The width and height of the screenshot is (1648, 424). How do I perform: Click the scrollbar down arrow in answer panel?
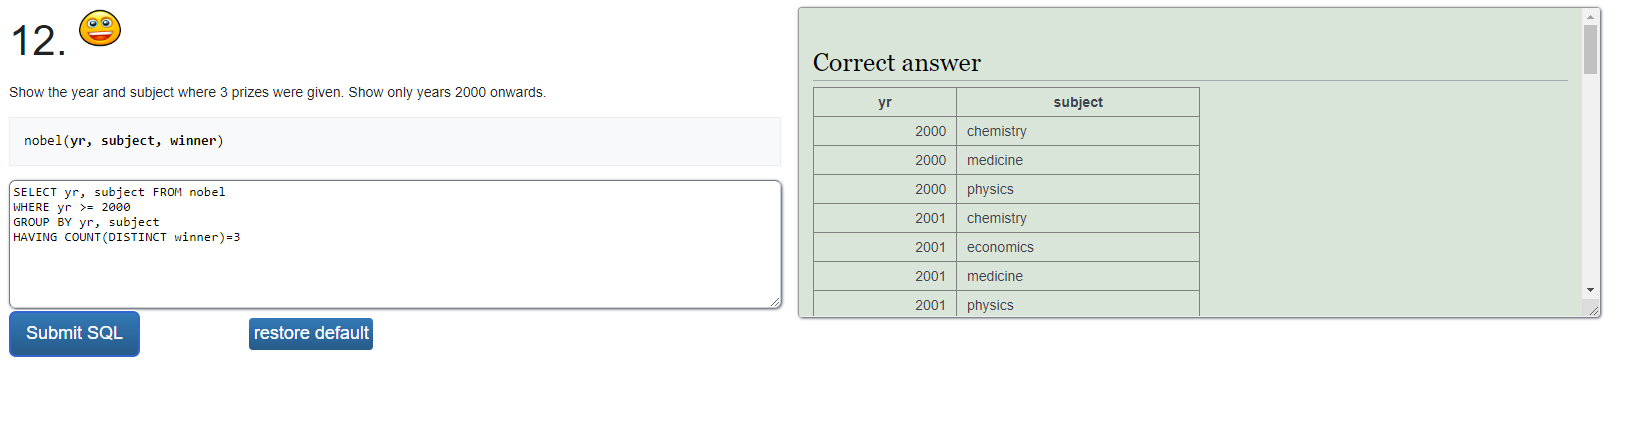click(1590, 290)
